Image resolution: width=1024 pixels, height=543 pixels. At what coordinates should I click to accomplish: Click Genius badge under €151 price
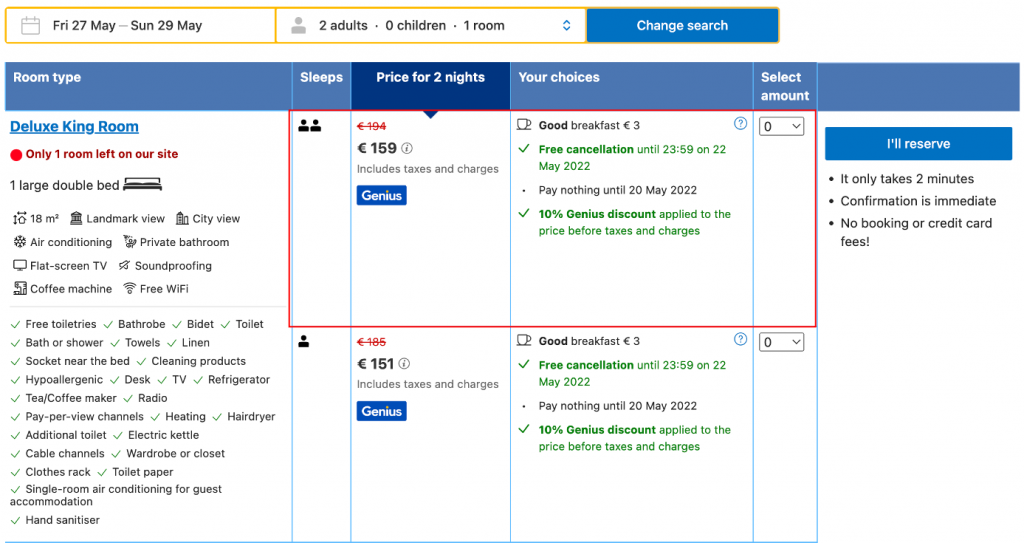pyautogui.click(x=381, y=411)
